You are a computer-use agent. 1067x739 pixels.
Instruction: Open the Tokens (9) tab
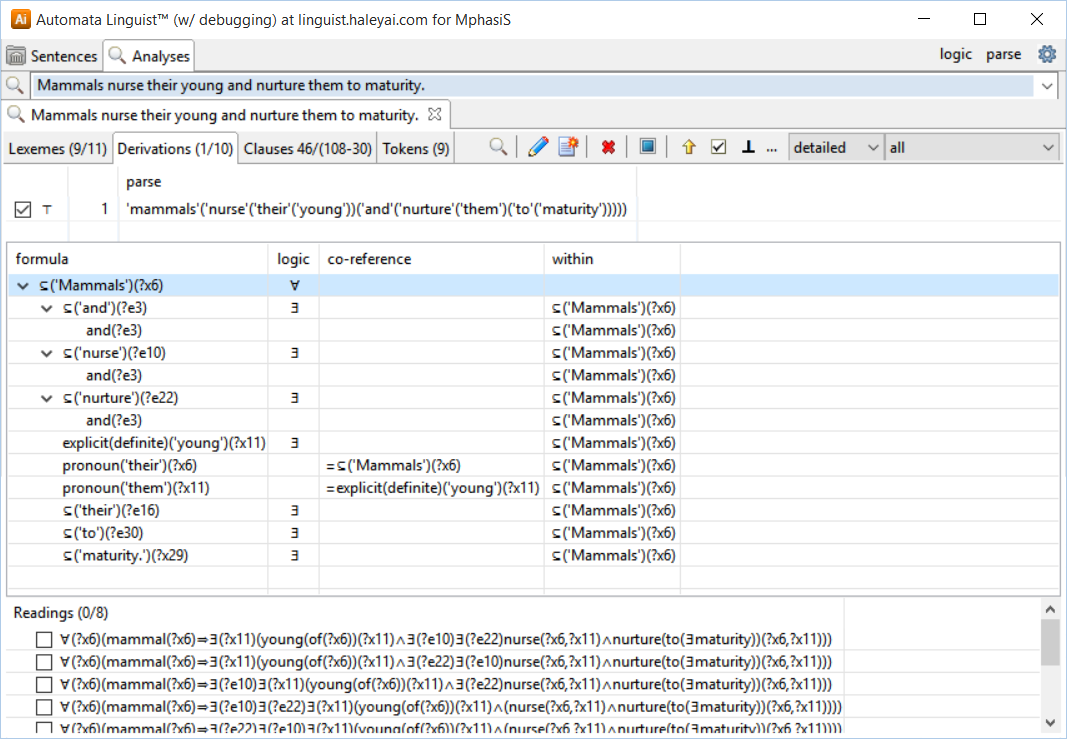pos(416,148)
